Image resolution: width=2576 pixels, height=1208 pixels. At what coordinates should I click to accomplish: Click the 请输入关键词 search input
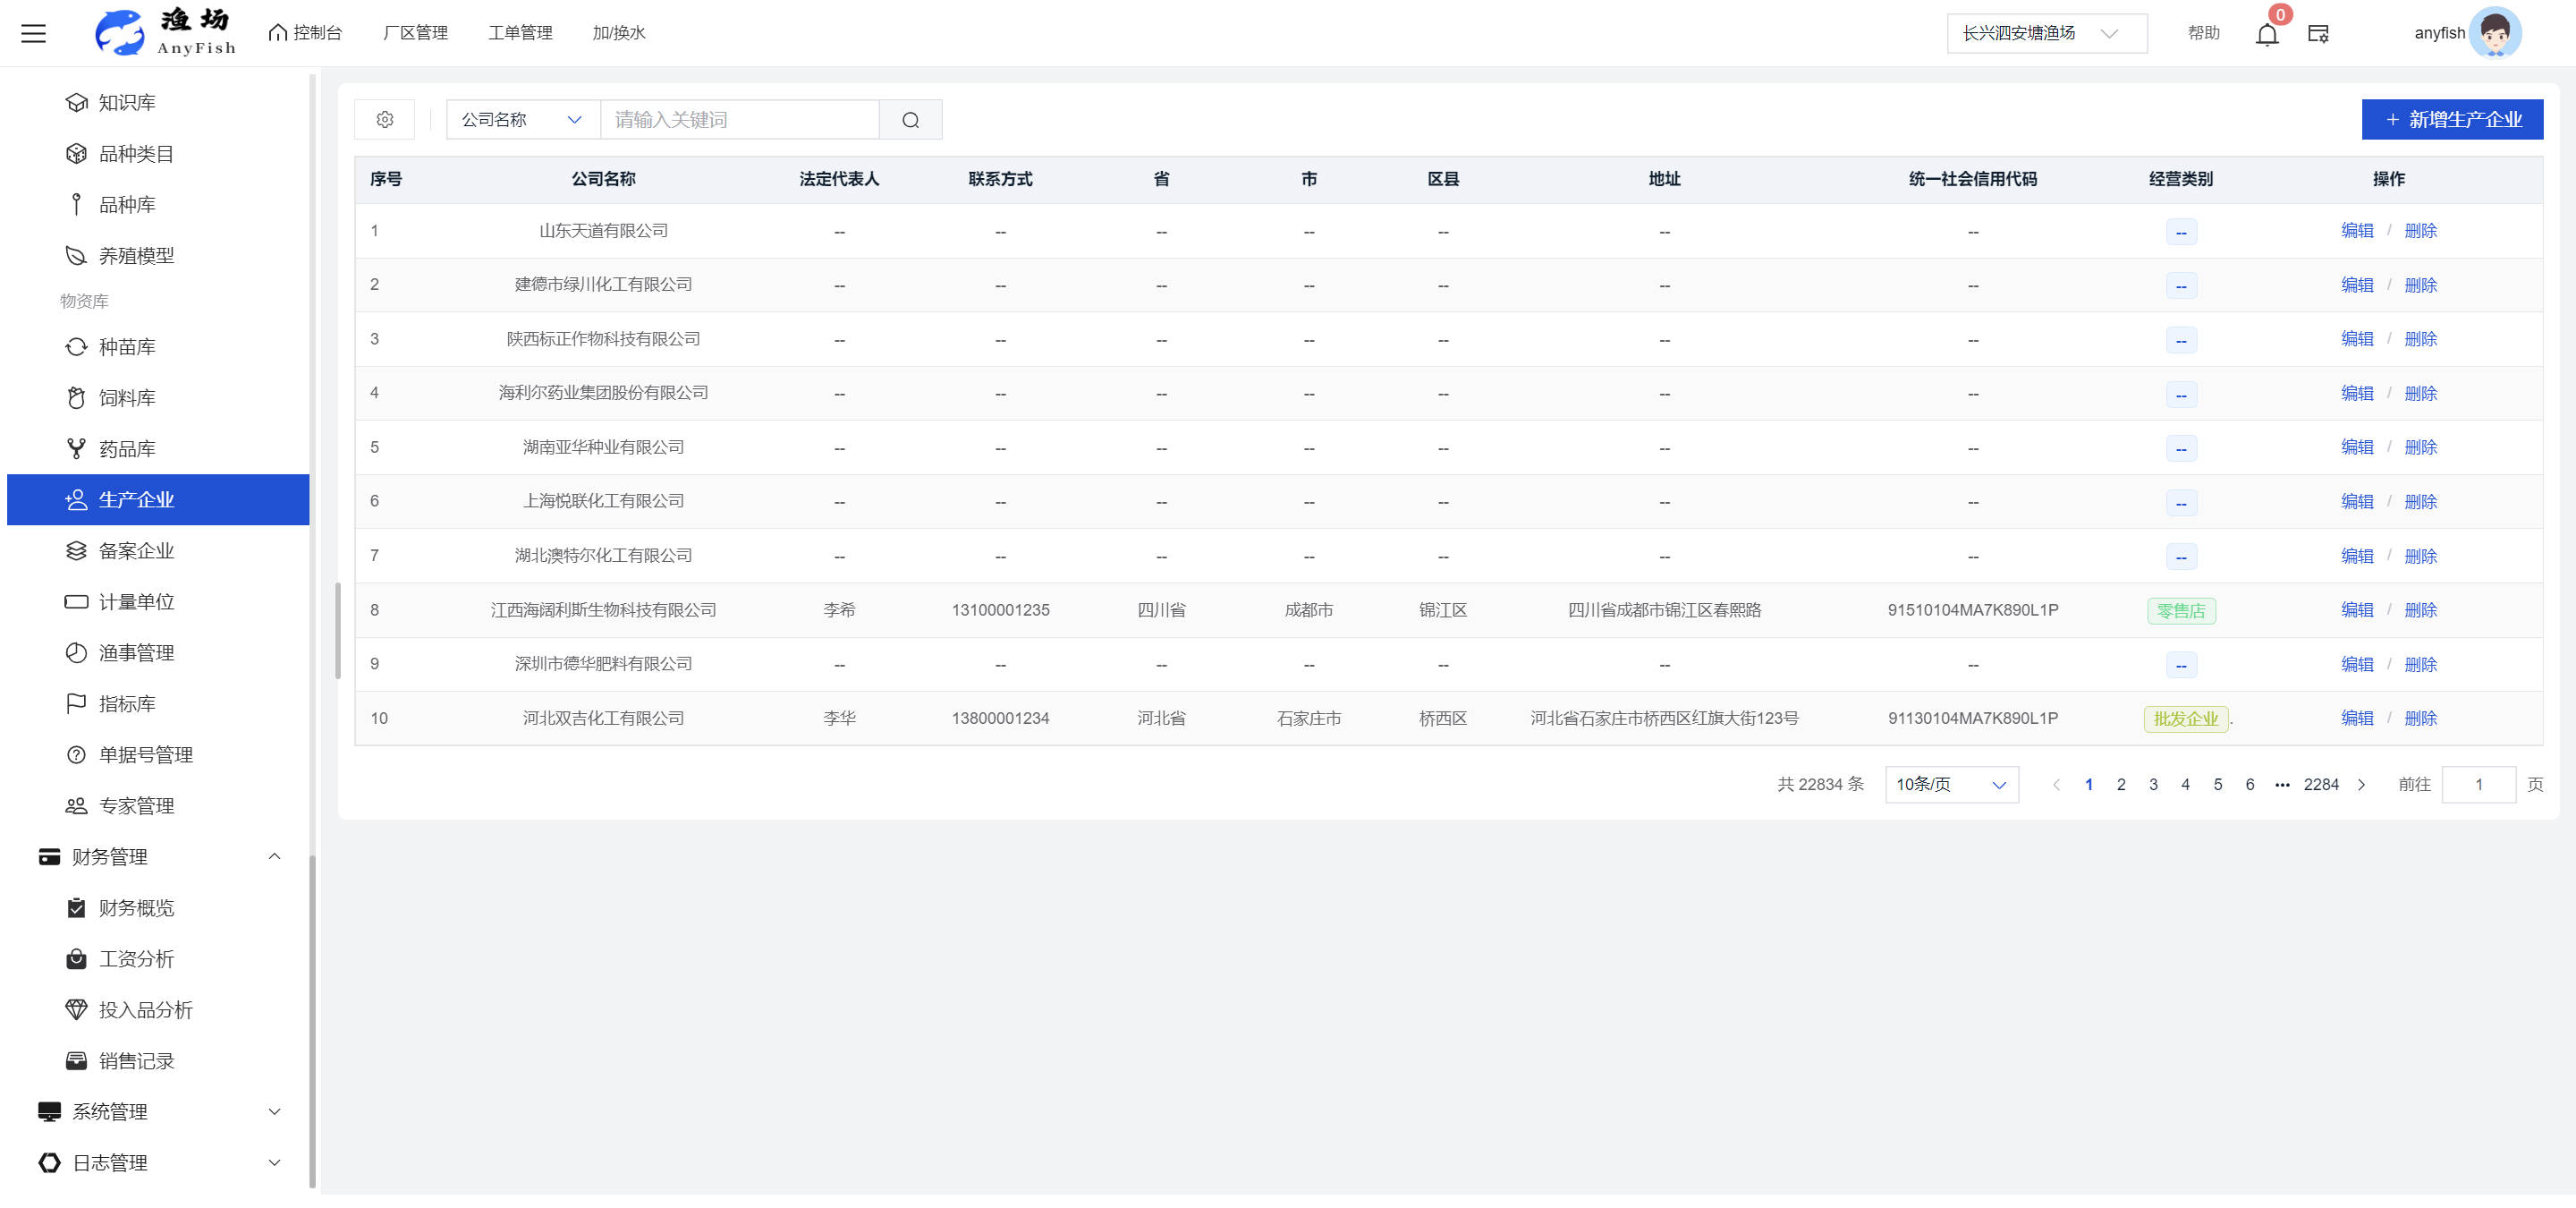(738, 120)
